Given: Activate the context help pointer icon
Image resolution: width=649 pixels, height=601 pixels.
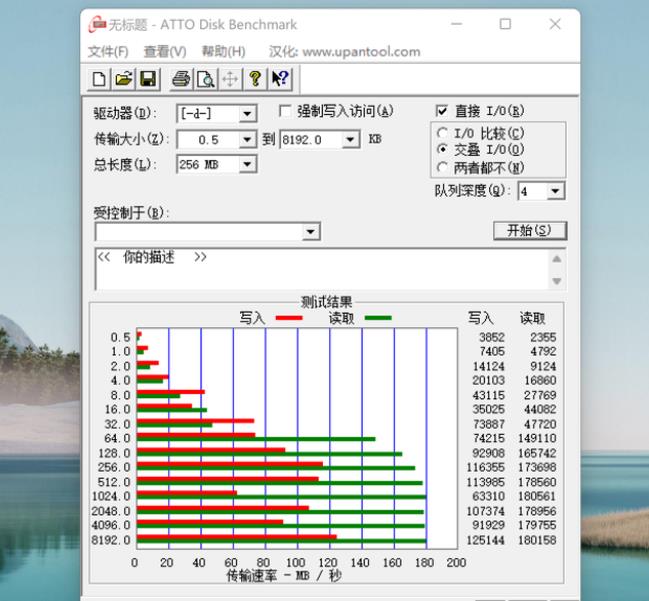Looking at the screenshot, I should pyautogui.click(x=280, y=79).
